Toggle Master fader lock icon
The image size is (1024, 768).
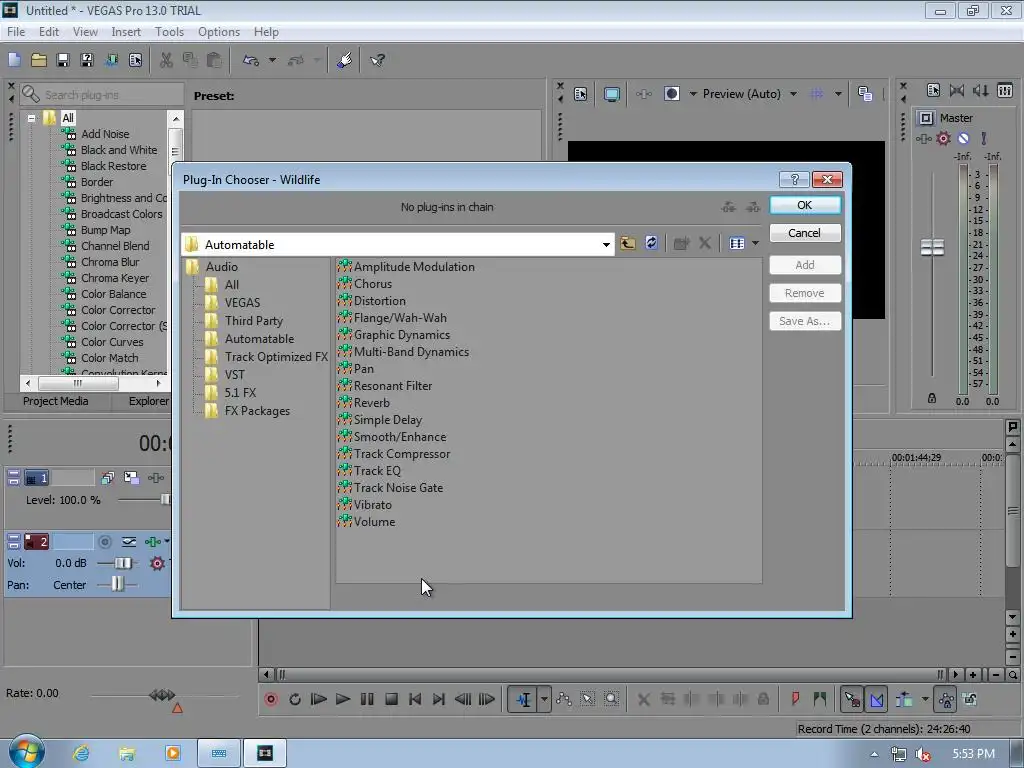932,398
